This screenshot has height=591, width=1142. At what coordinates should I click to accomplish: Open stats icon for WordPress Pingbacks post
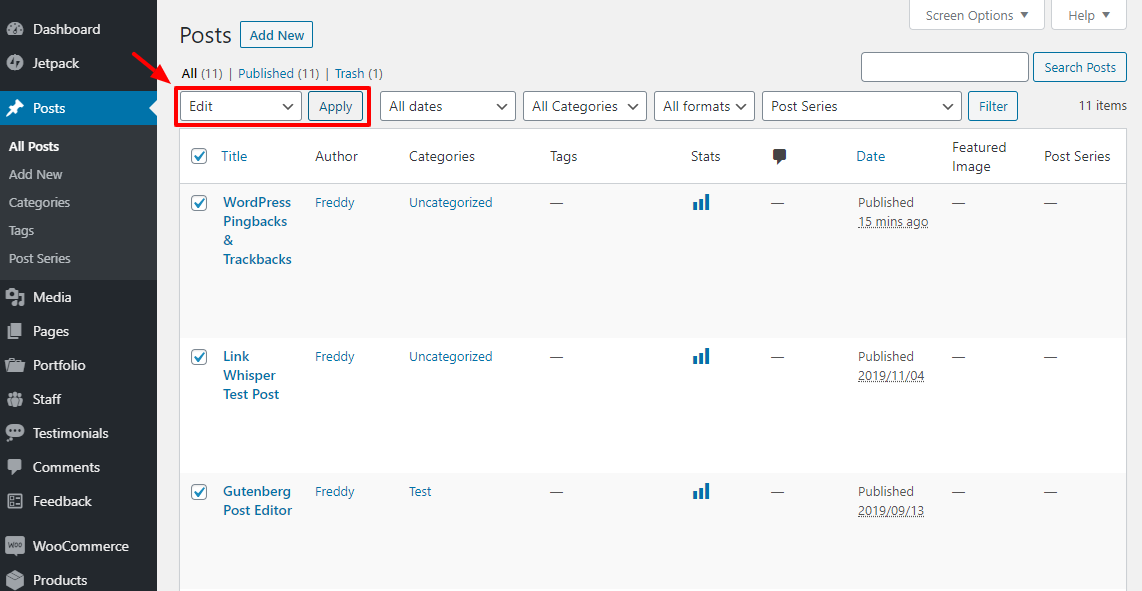click(x=701, y=203)
